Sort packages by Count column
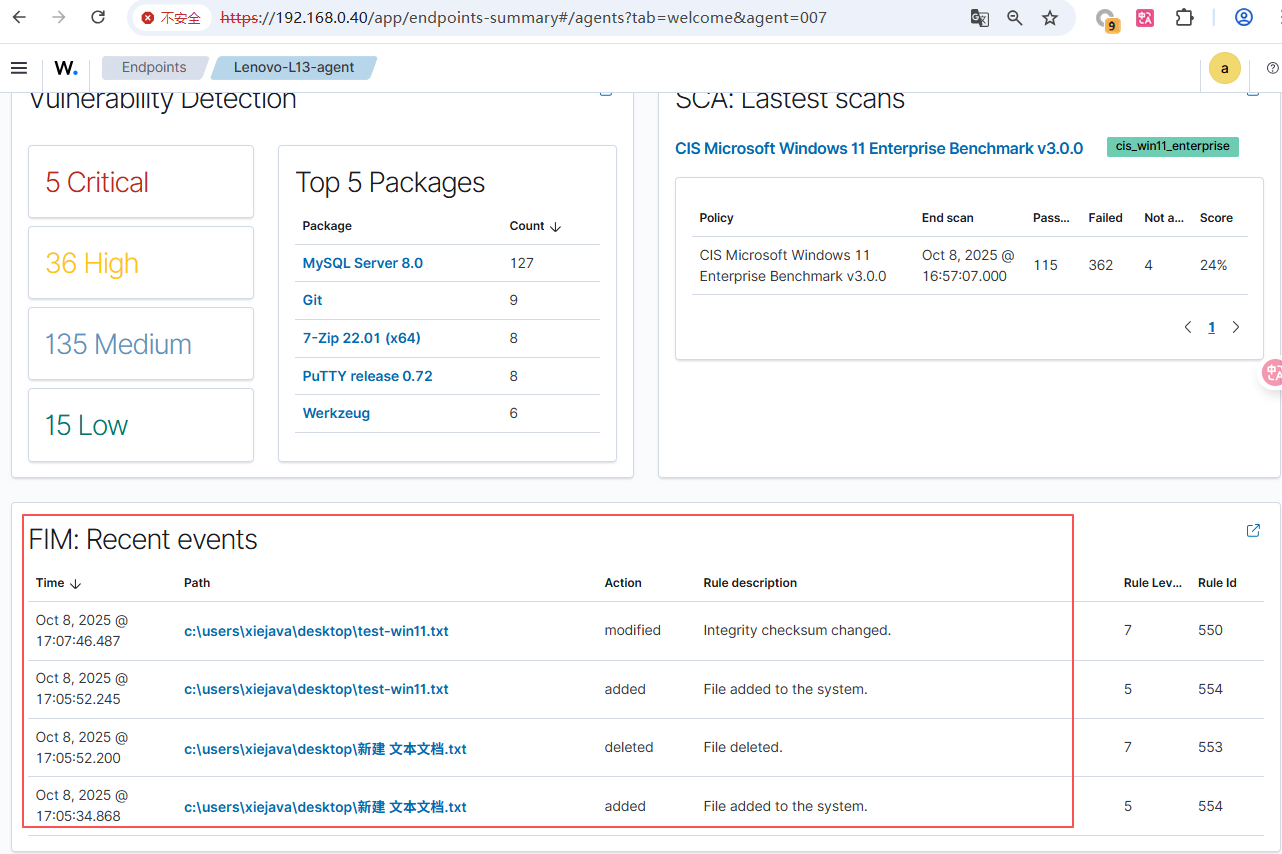Viewport: 1282px width, 854px height. 535,226
